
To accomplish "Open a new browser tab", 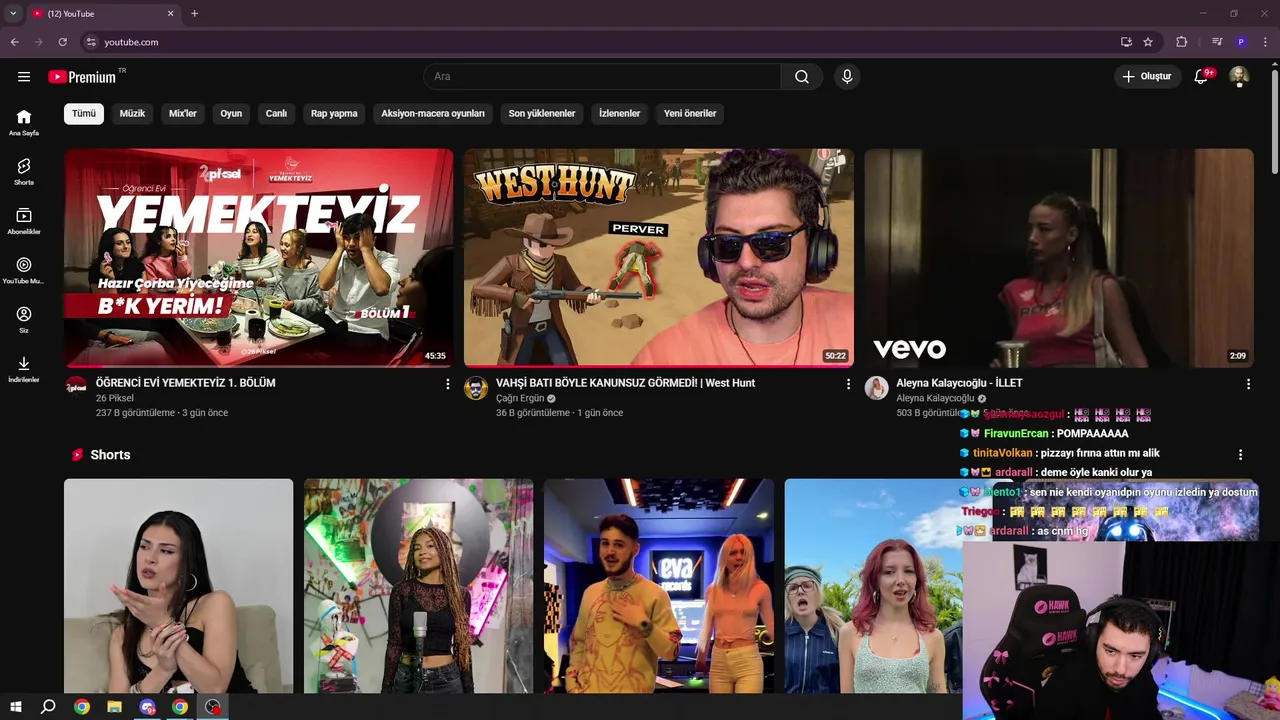I will (x=194, y=14).
